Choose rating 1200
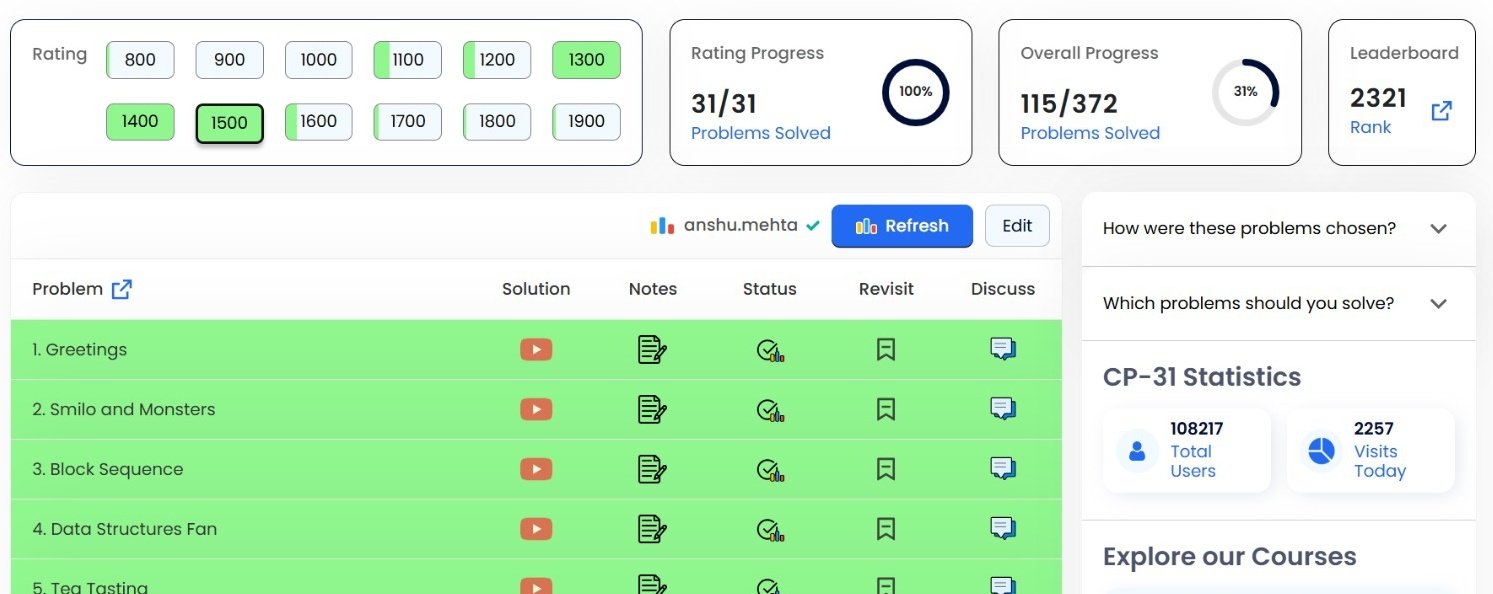 (497, 60)
